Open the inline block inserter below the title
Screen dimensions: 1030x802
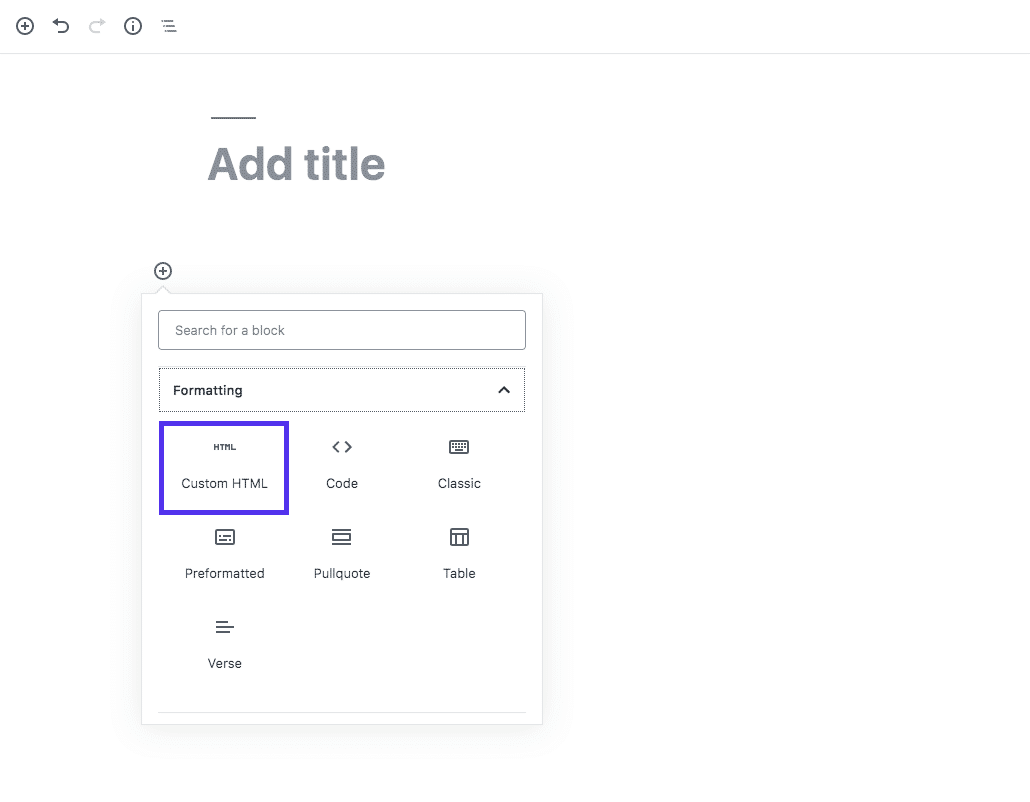[162, 270]
